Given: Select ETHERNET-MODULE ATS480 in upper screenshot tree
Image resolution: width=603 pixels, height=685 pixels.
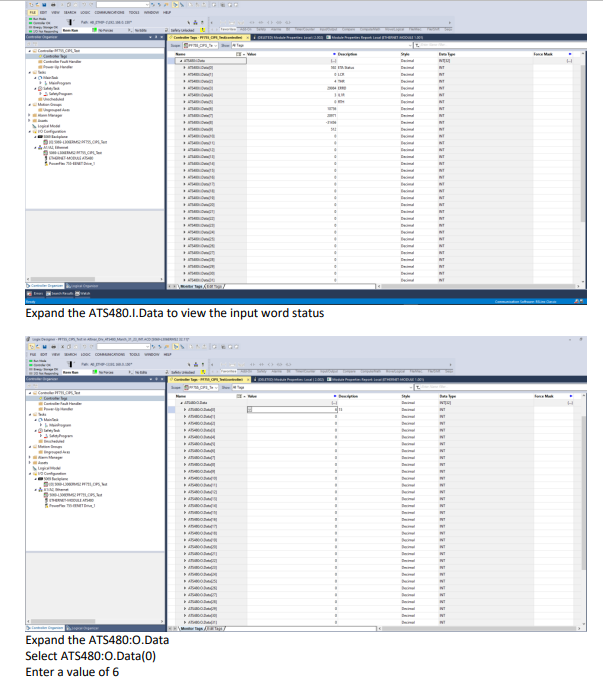Looking at the screenshot, I should point(71,158).
